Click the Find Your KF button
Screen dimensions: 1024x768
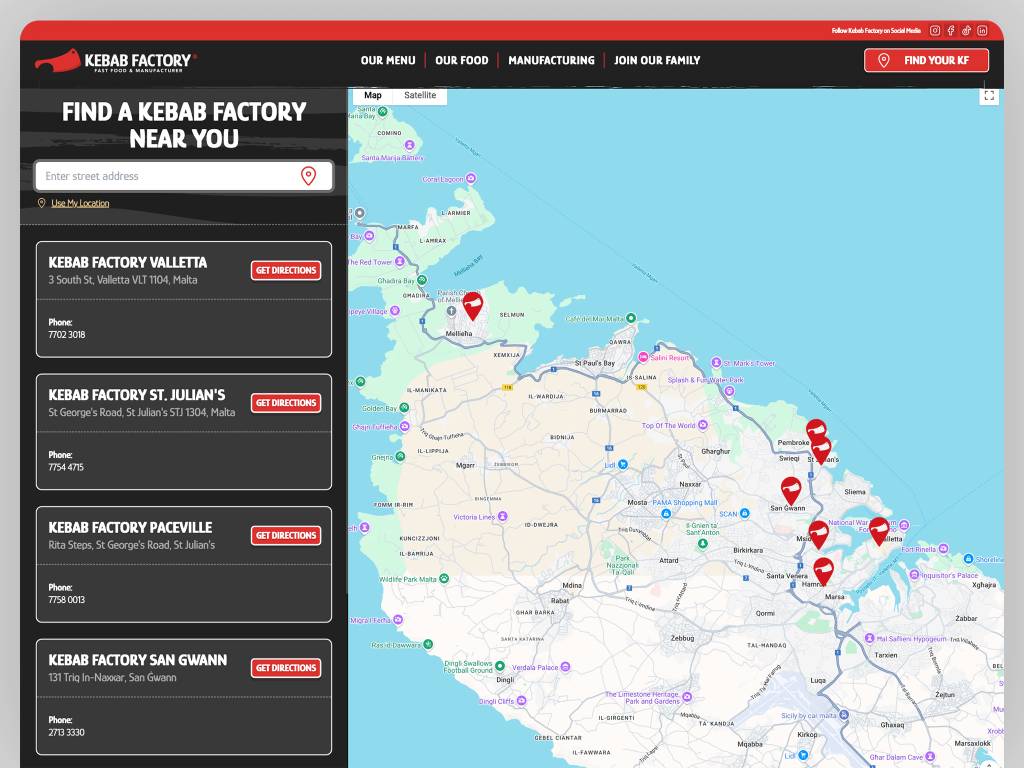pyautogui.click(x=926, y=60)
